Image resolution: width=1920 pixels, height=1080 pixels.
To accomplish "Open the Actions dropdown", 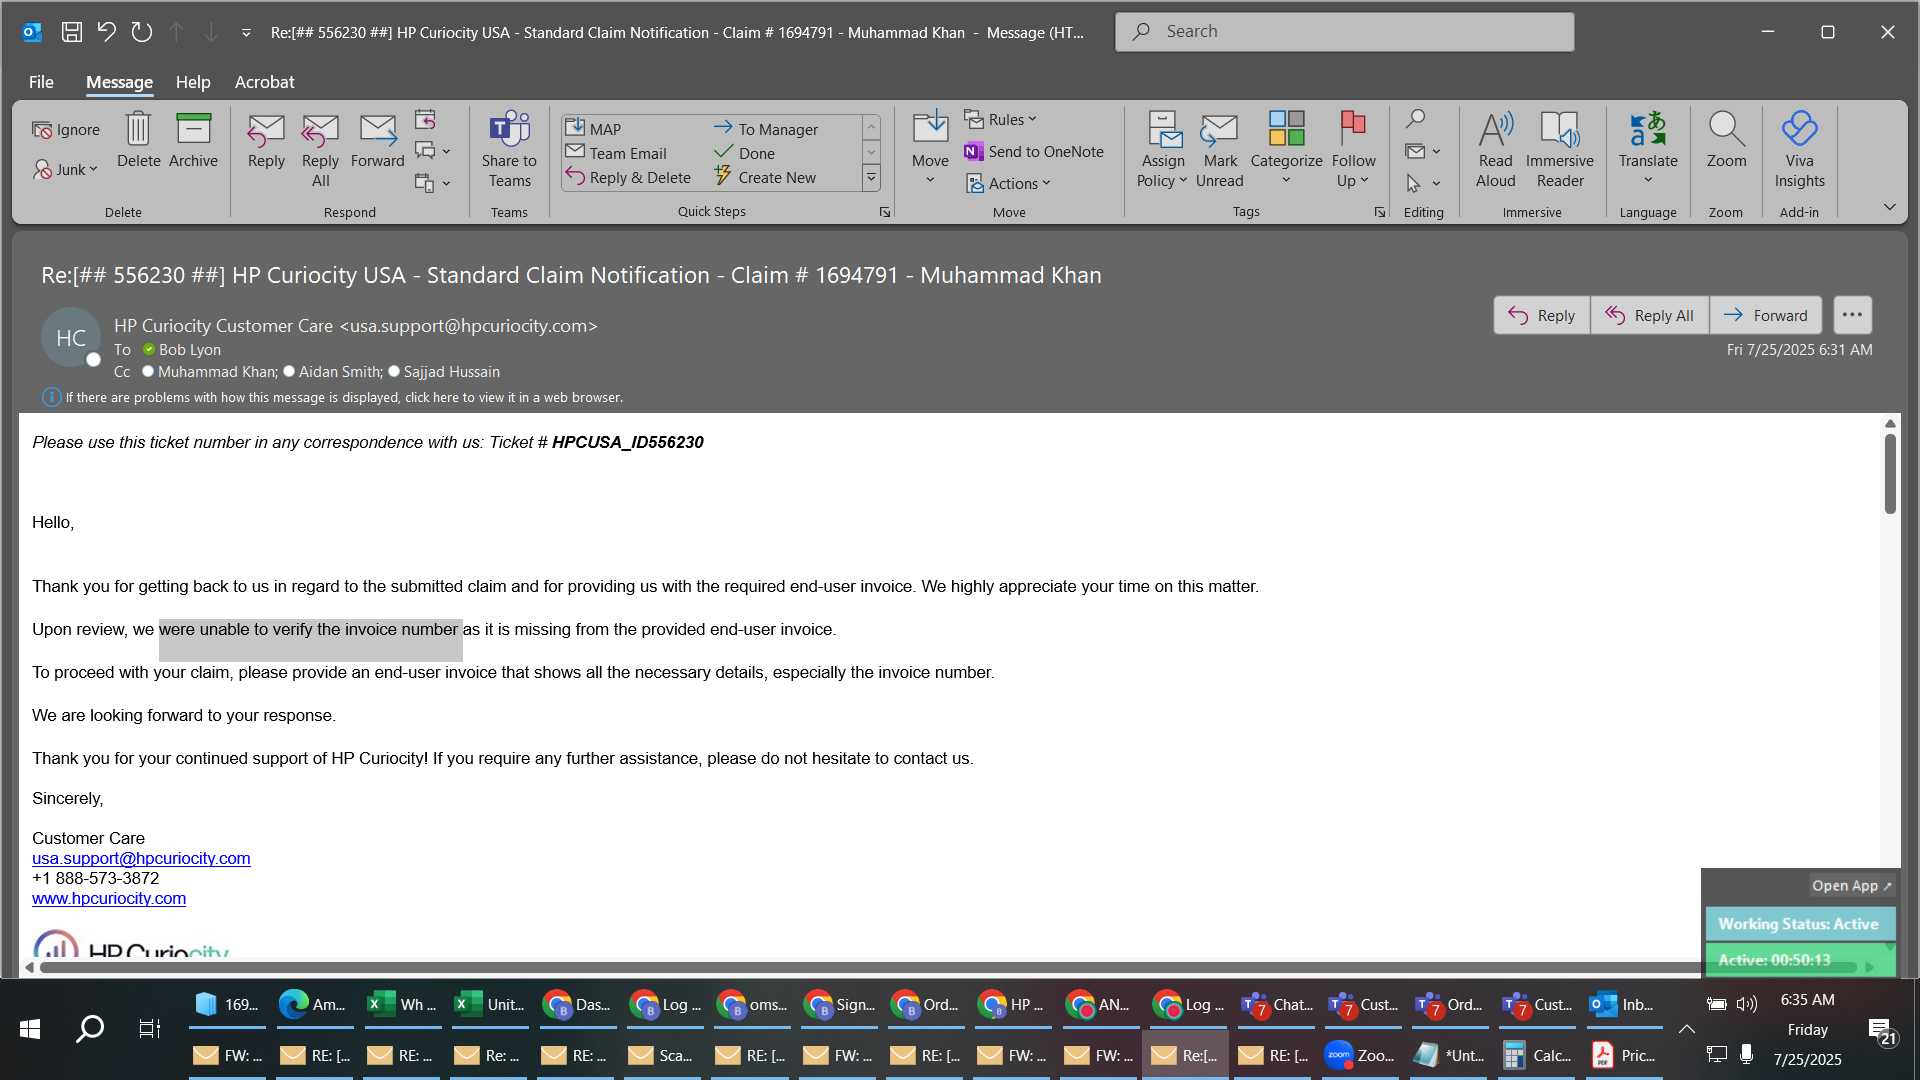I will click(1008, 183).
